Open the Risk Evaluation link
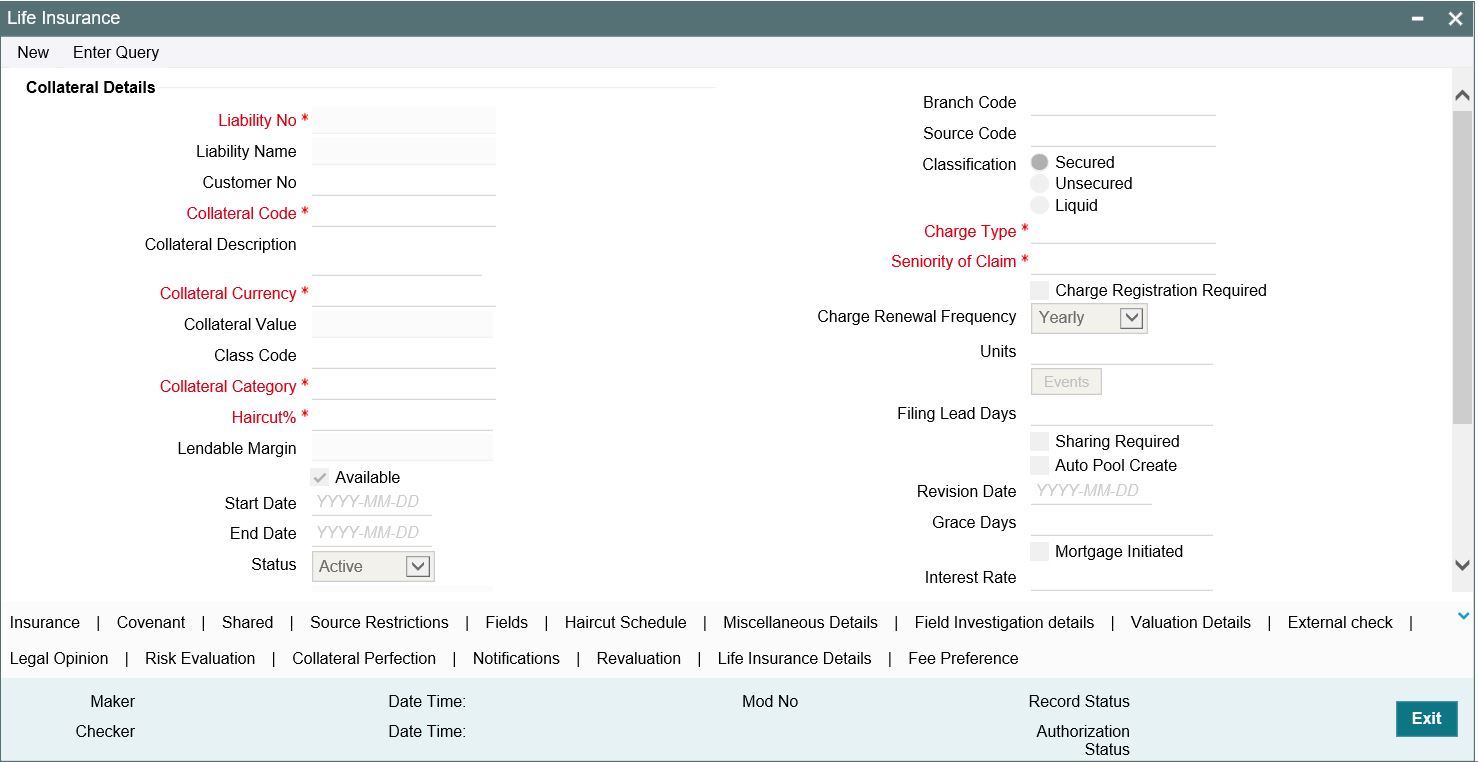 coord(200,658)
